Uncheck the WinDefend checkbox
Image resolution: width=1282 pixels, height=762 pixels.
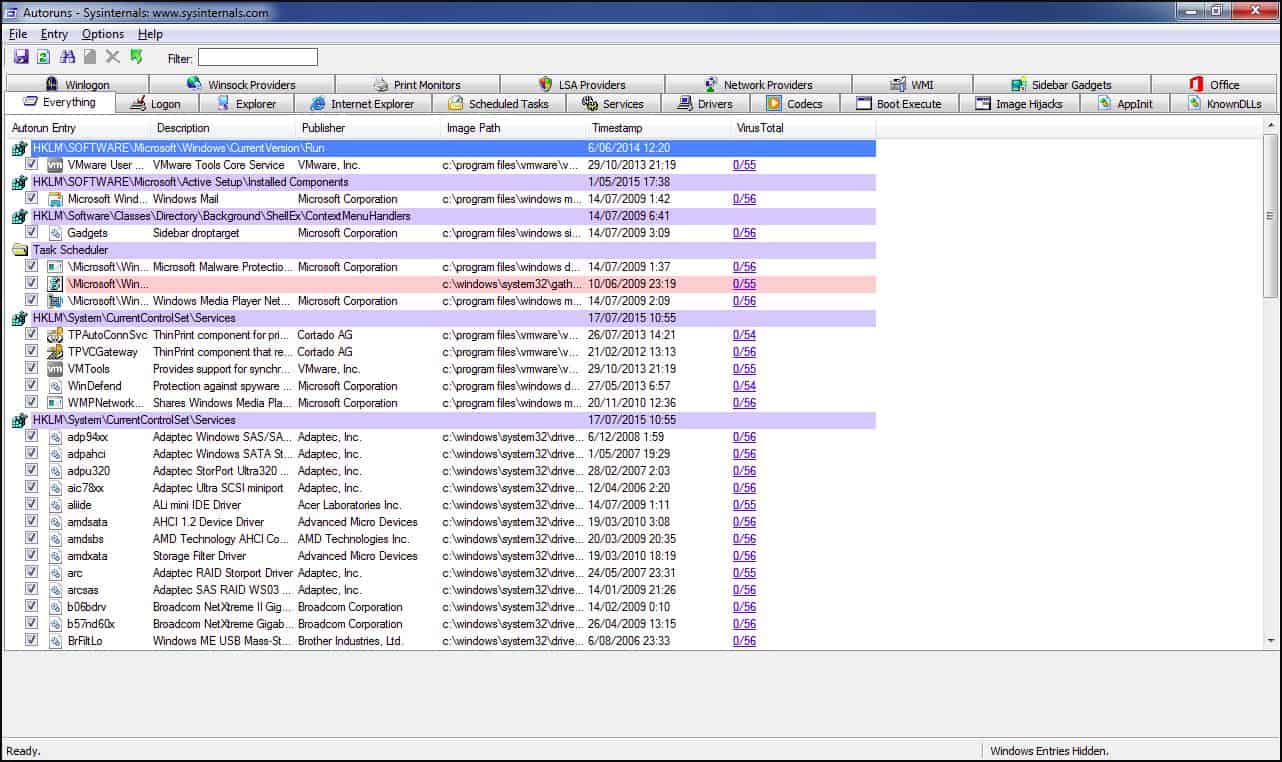click(x=32, y=385)
